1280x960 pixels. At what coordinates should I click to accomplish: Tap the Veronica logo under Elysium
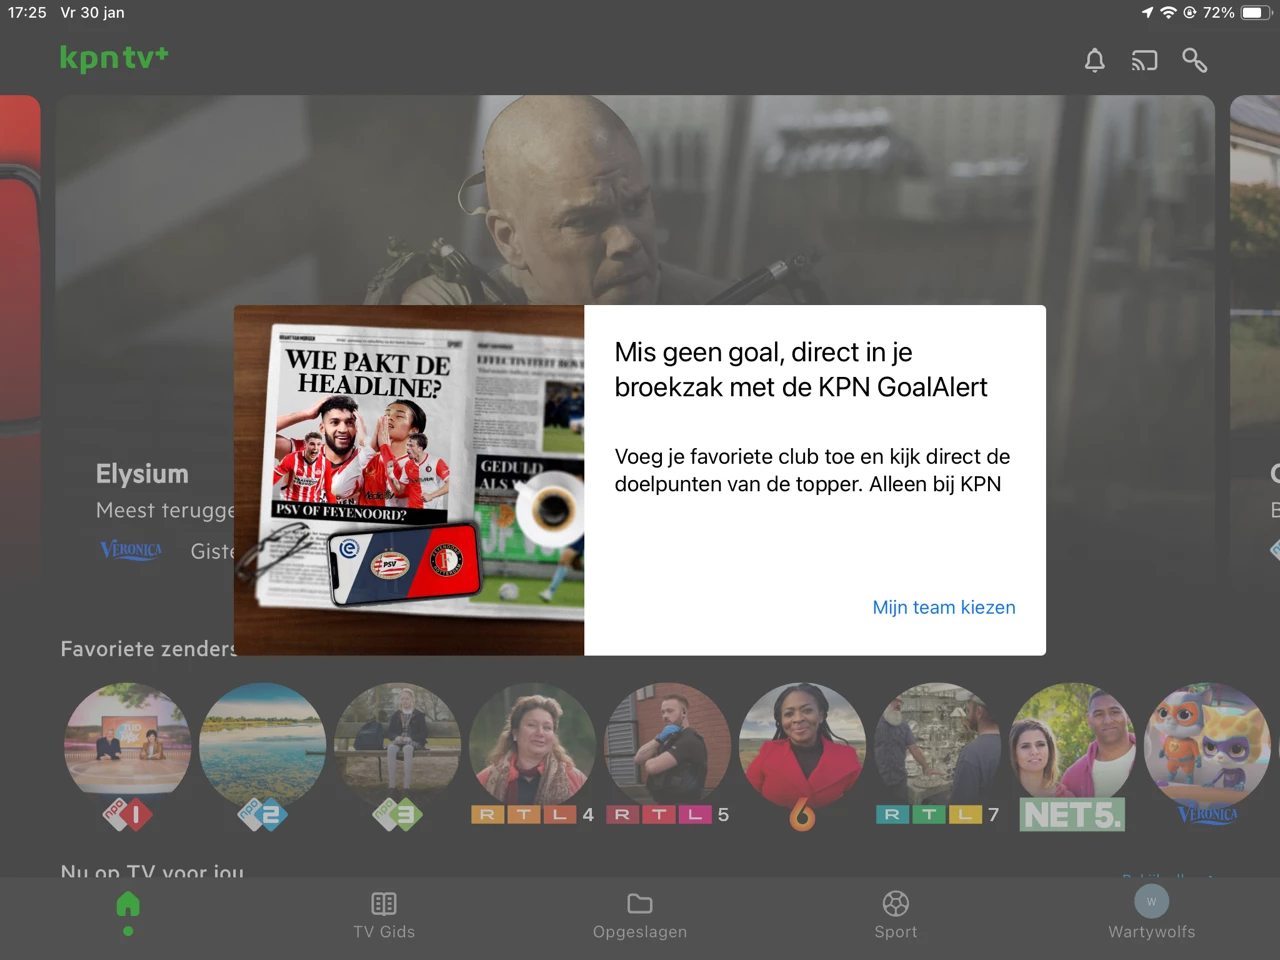[x=131, y=550]
